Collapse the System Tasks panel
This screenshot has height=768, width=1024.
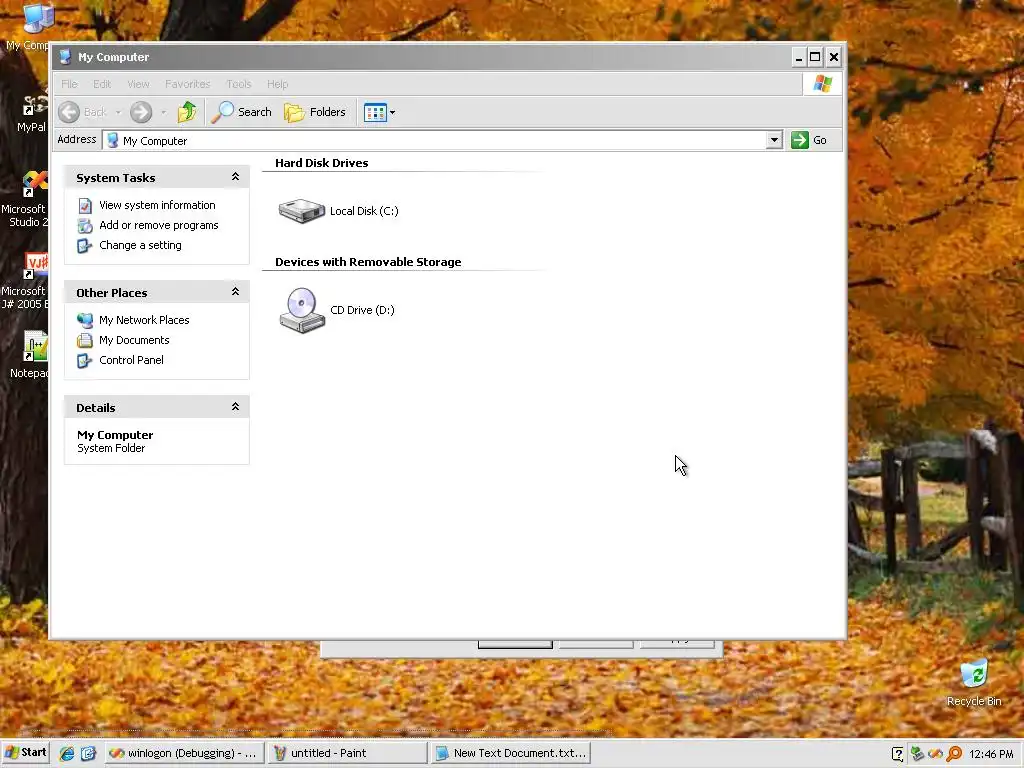click(235, 177)
